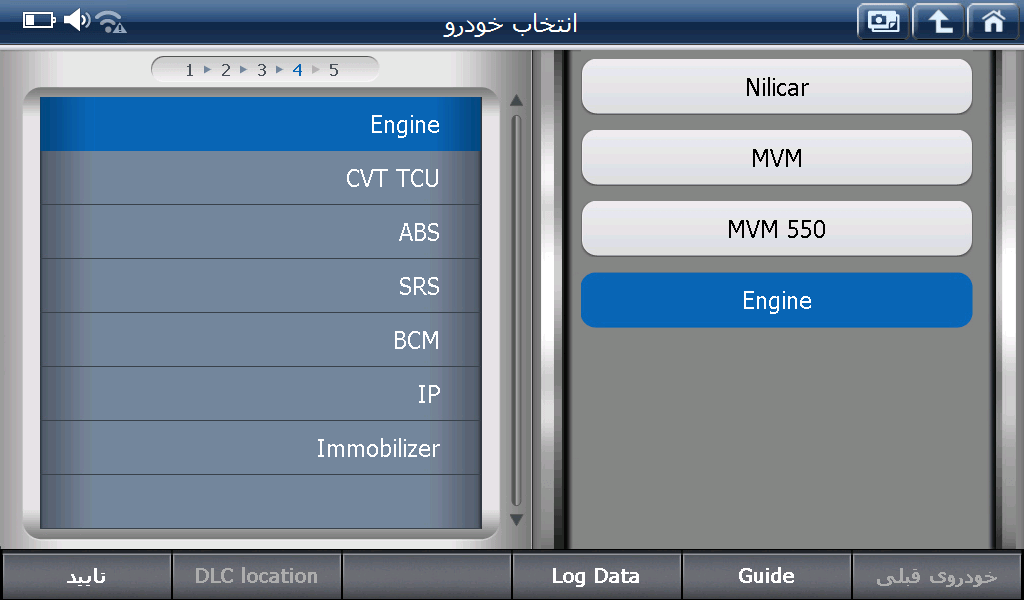Select the BCM module entry
The height and width of the screenshot is (600, 1024).
click(260, 341)
